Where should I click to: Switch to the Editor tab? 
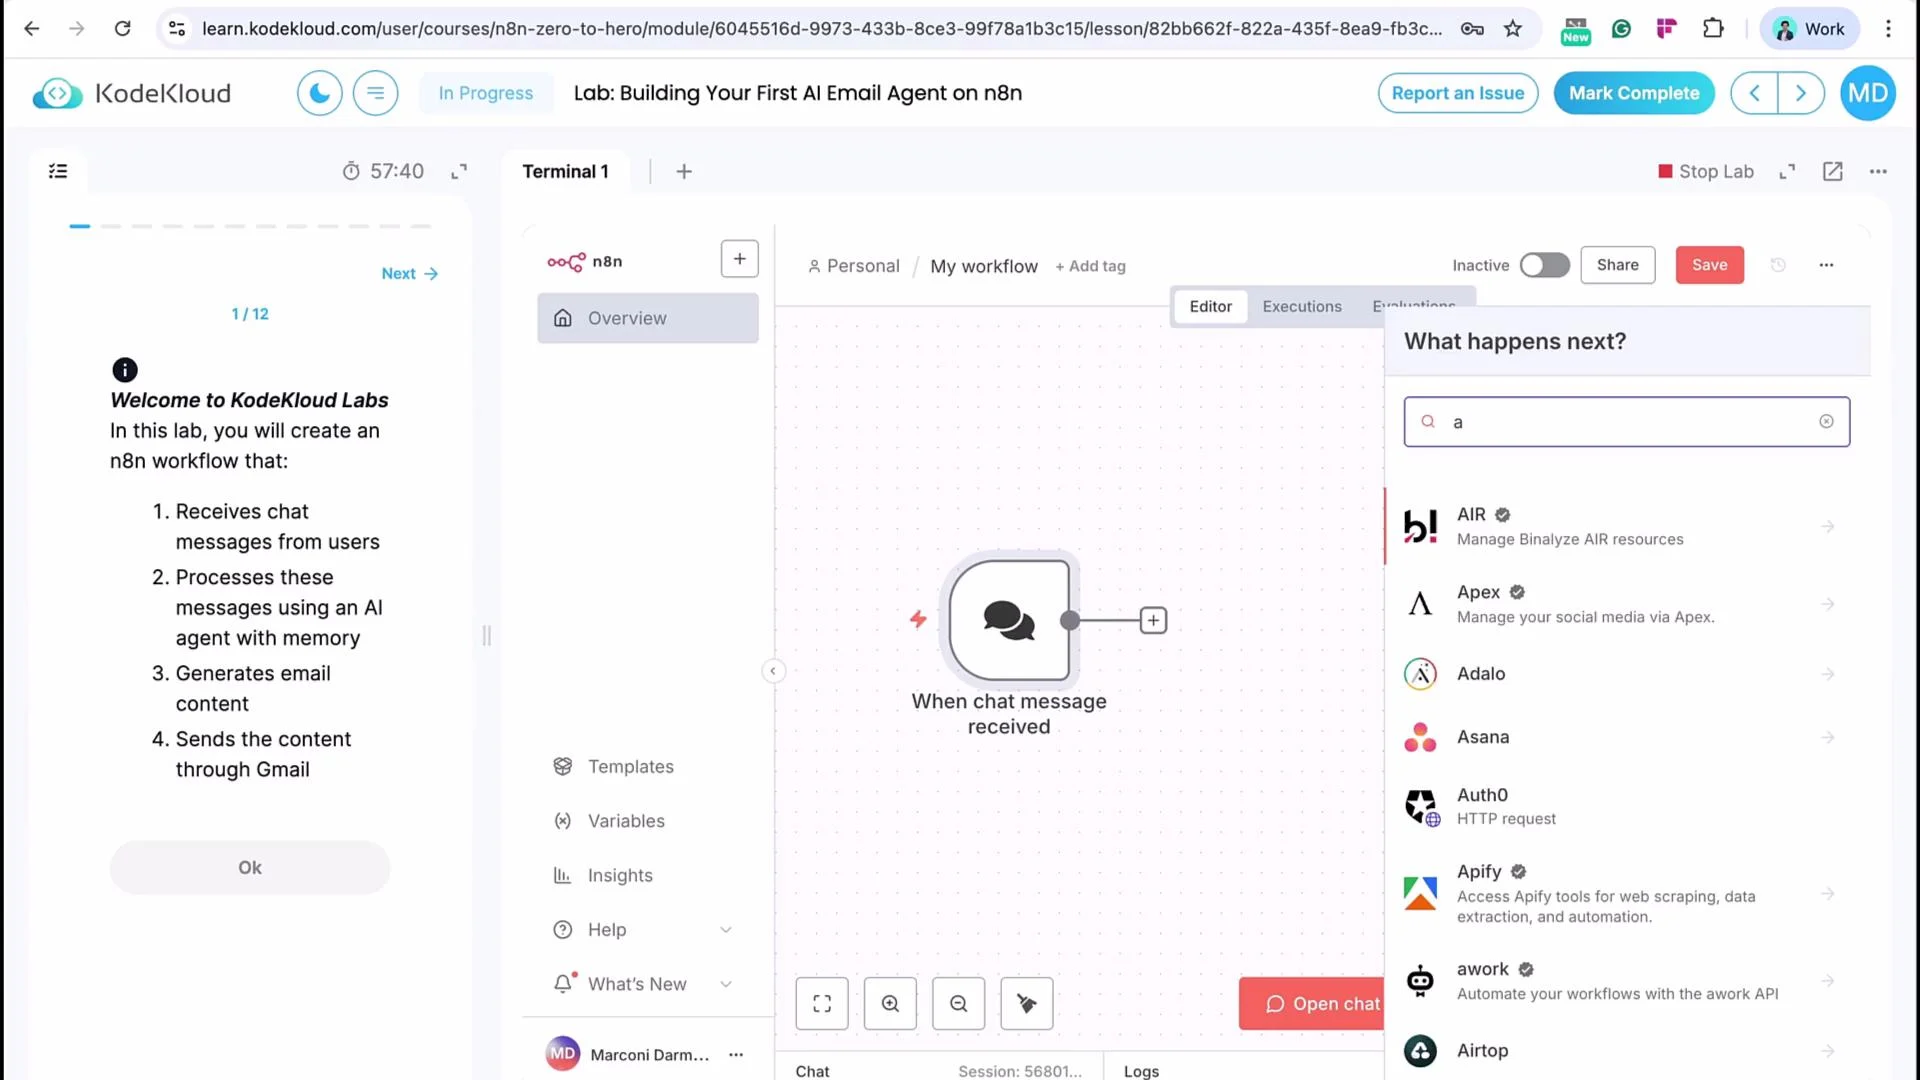pyautogui.click(x=1210, y=306)
